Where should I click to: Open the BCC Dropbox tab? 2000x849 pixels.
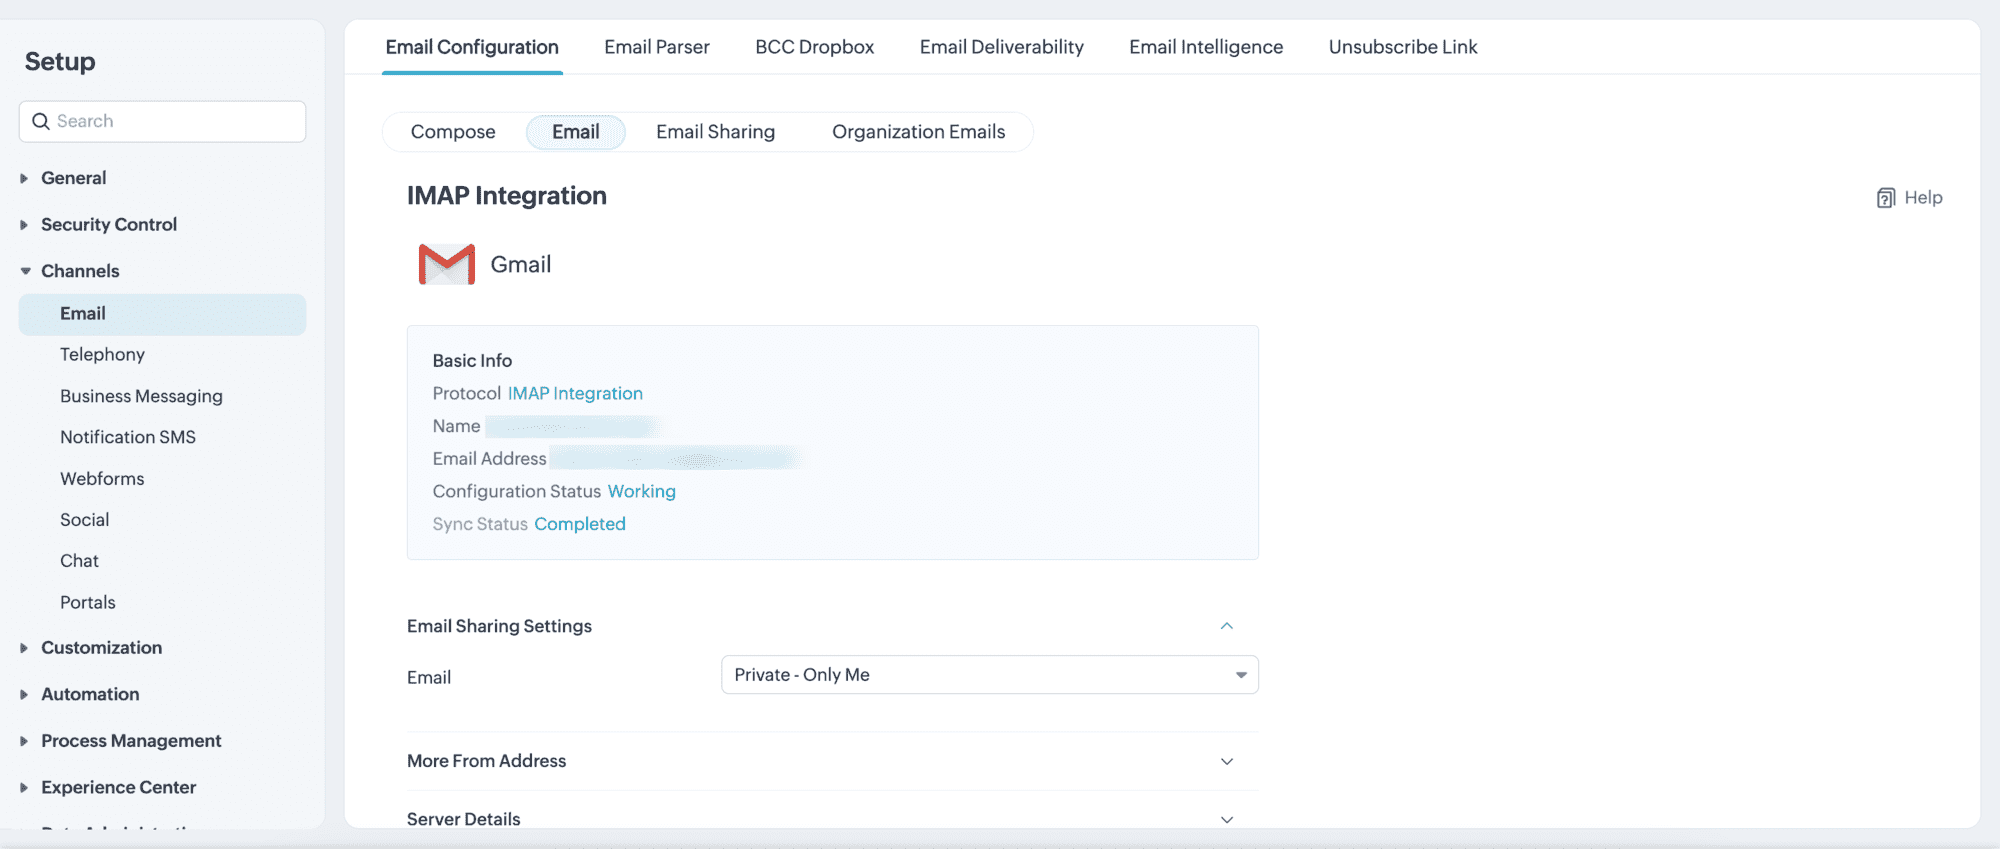click(x=814, y=47)
